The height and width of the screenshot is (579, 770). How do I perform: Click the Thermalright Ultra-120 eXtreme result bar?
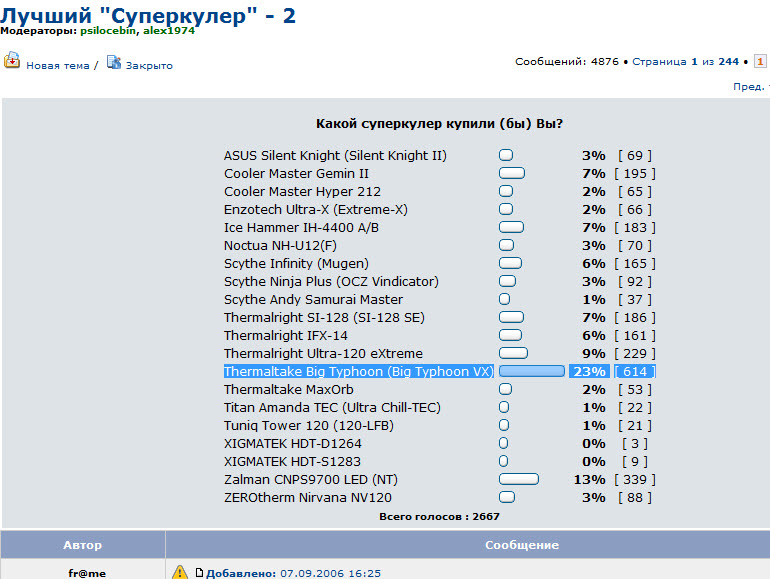click(513, 353)
